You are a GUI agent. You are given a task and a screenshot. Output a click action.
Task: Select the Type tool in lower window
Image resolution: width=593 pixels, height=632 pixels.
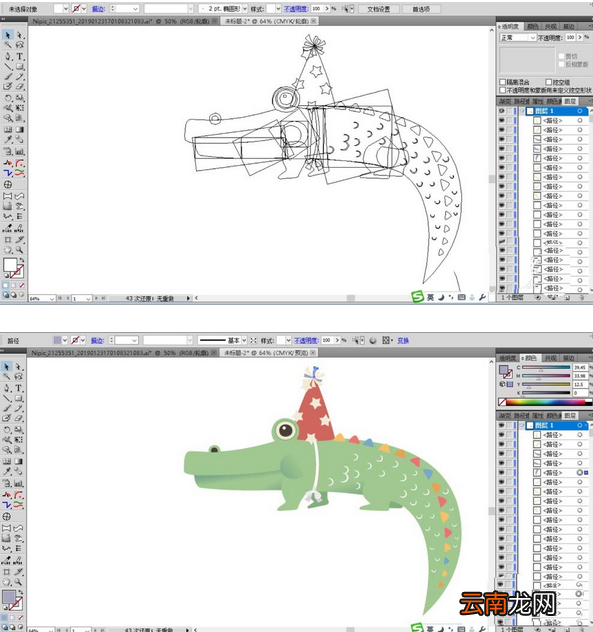19,388
